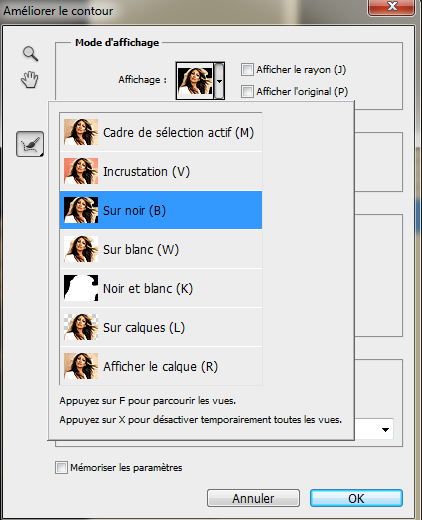Click the Sur calques checkerboard icon
This screenshot has height=520, width=422.
click(x=81, y=327)
